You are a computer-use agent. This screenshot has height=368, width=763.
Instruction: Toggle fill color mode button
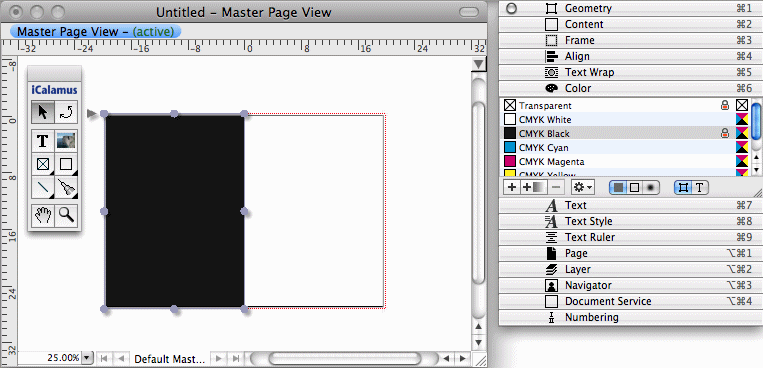[x=618, y=187]
